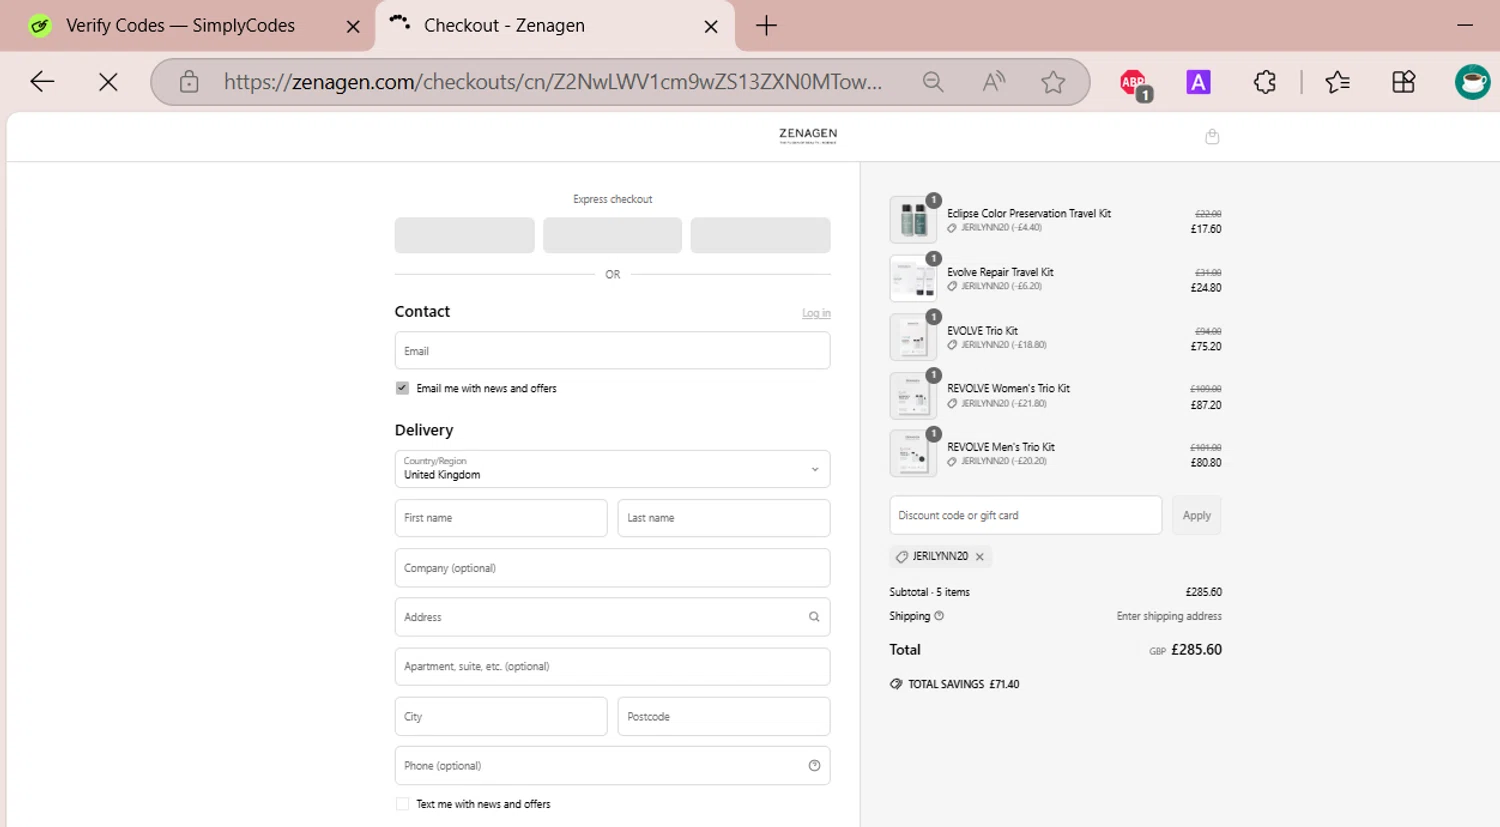The height and width of the screenshot is (827, 1500).
Task: Click the Total £285.60 amount
Action: click(1196, 650)
